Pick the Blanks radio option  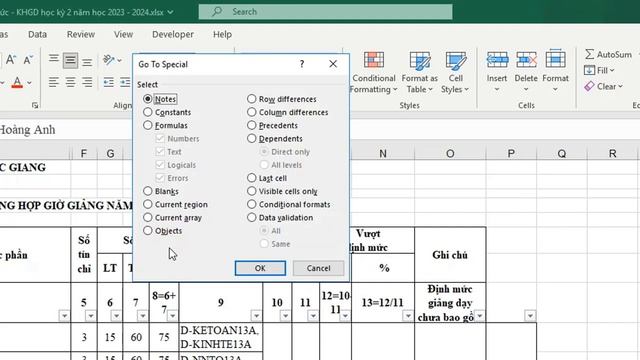pos(148,191)
